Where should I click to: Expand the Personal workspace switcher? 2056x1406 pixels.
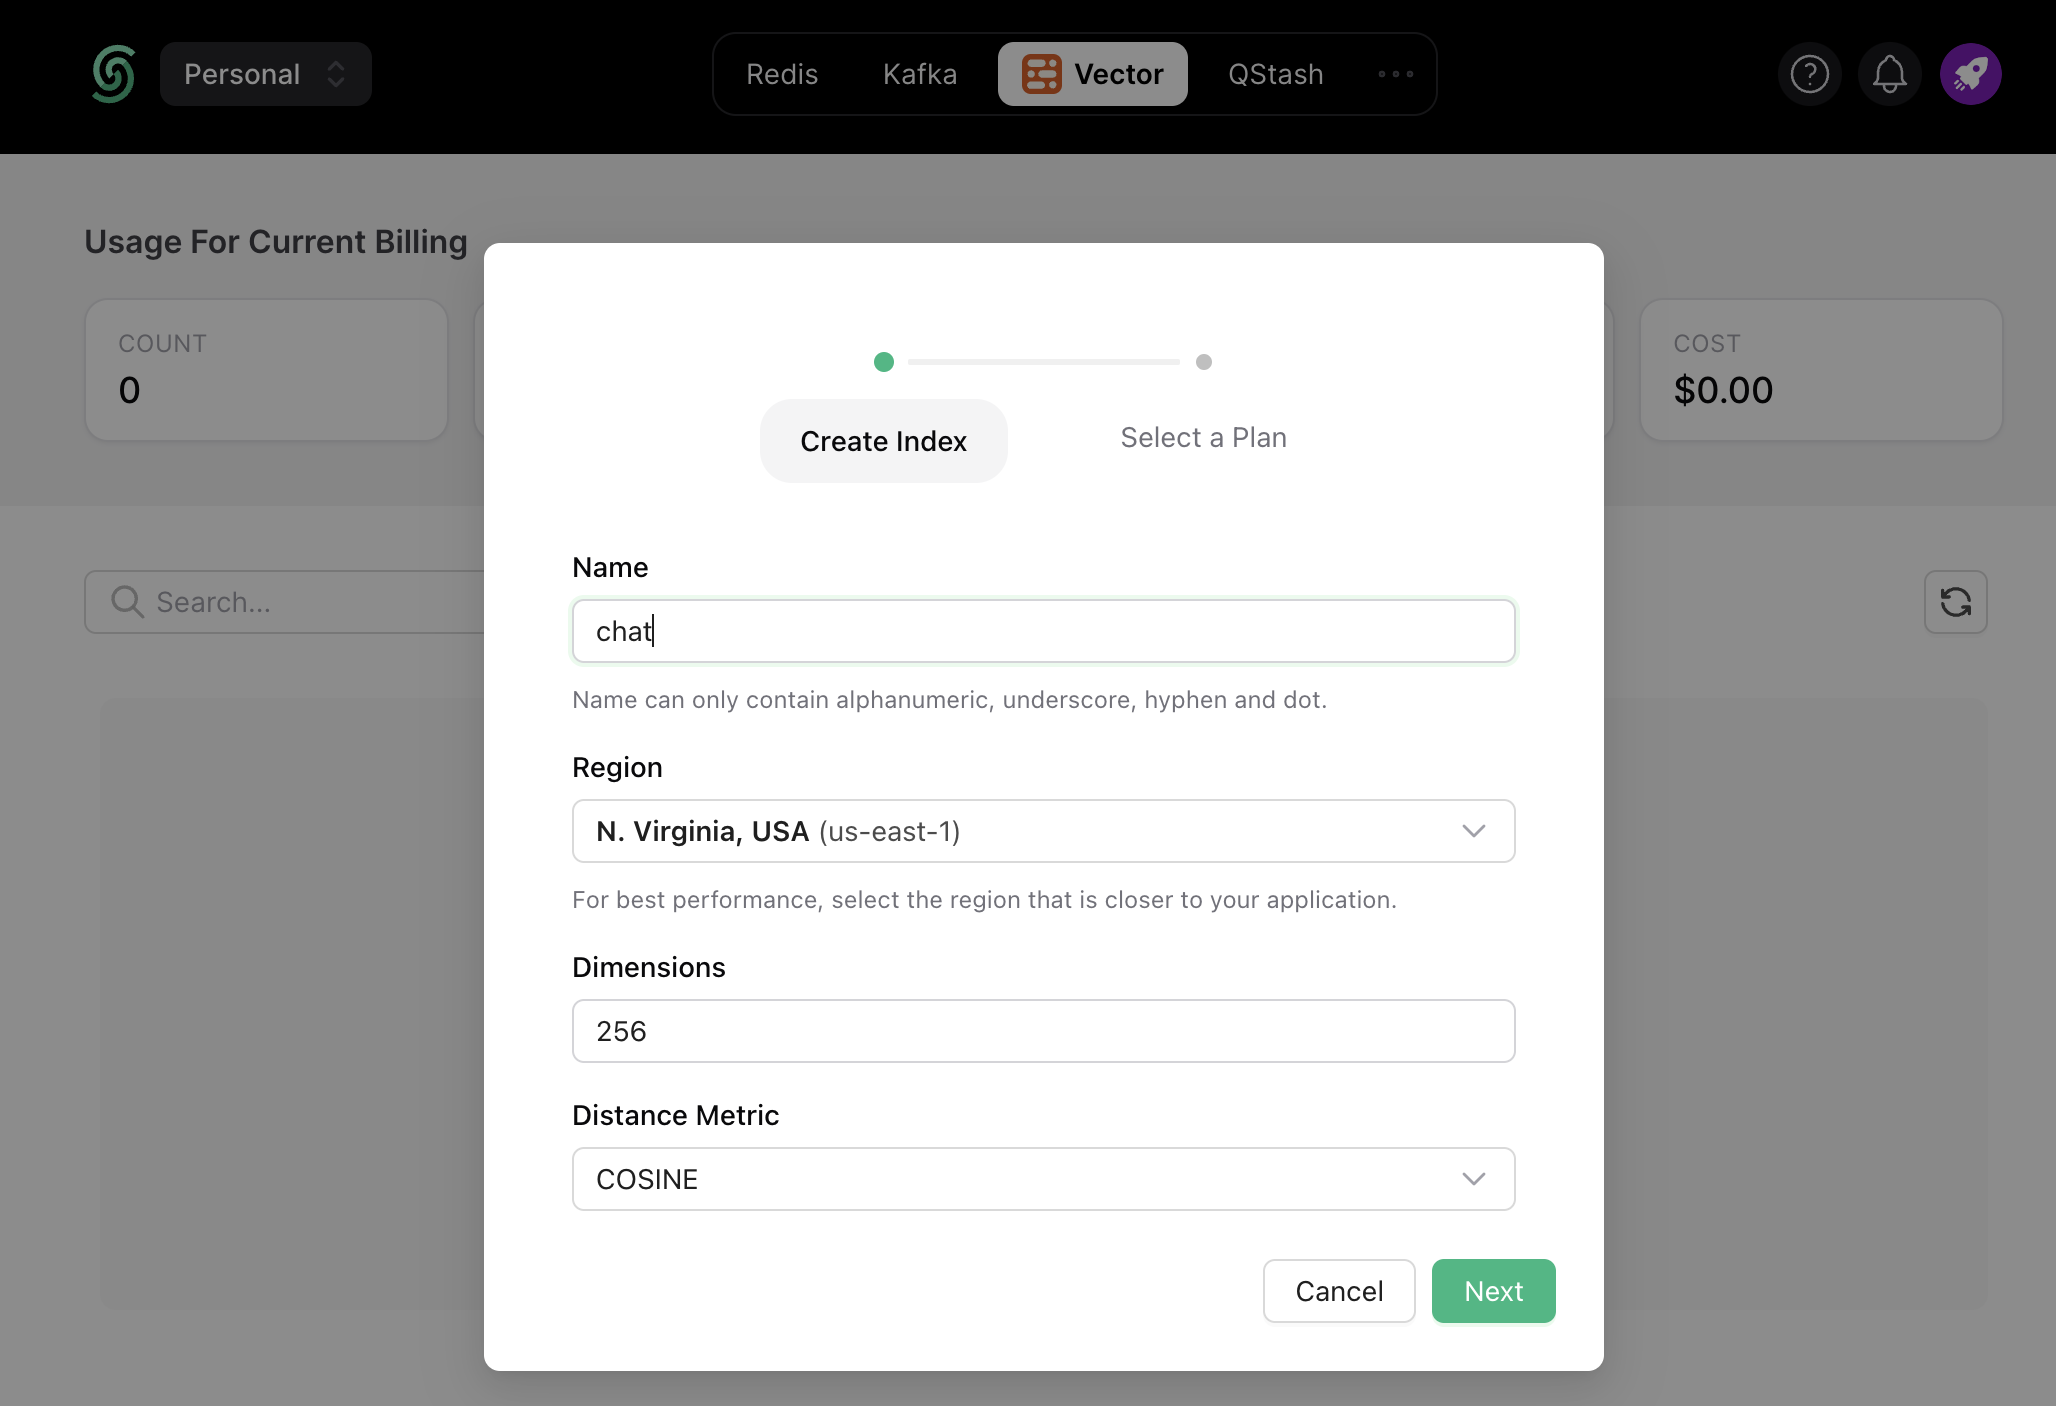pyautogui.click(x=265, y=73)
